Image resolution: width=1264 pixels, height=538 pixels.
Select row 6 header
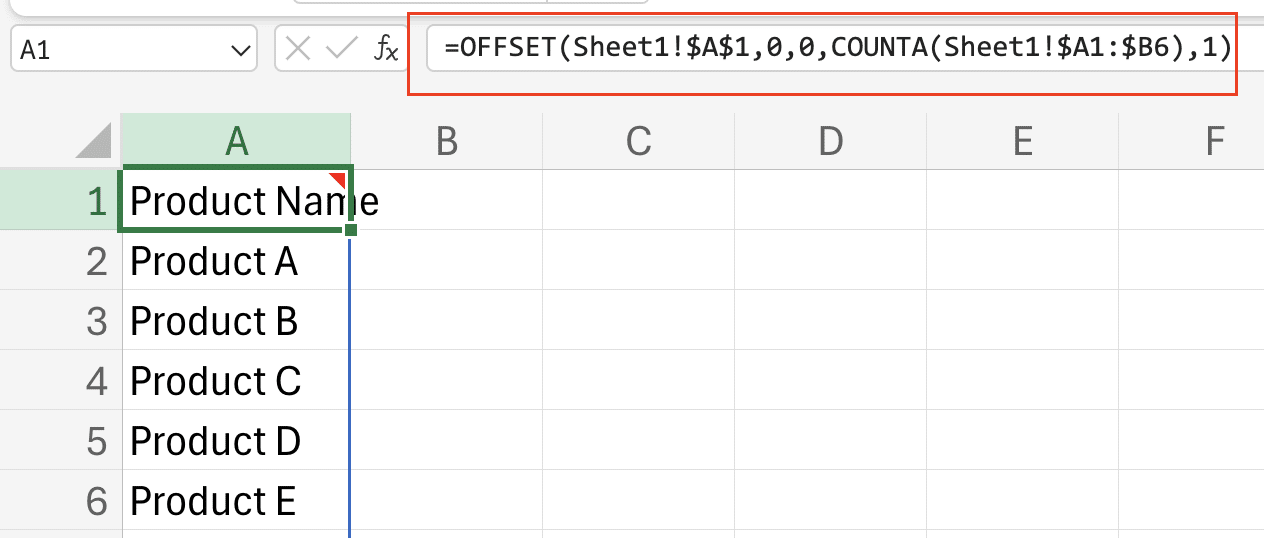(96, 501)
